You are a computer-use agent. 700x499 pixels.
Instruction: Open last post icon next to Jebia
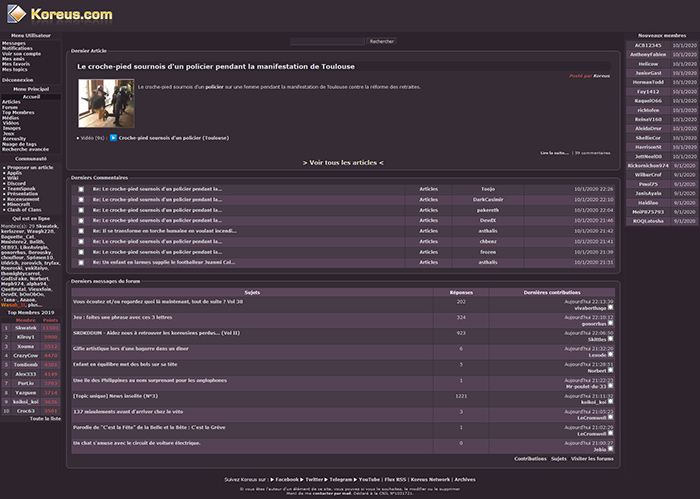coord(611,448)
